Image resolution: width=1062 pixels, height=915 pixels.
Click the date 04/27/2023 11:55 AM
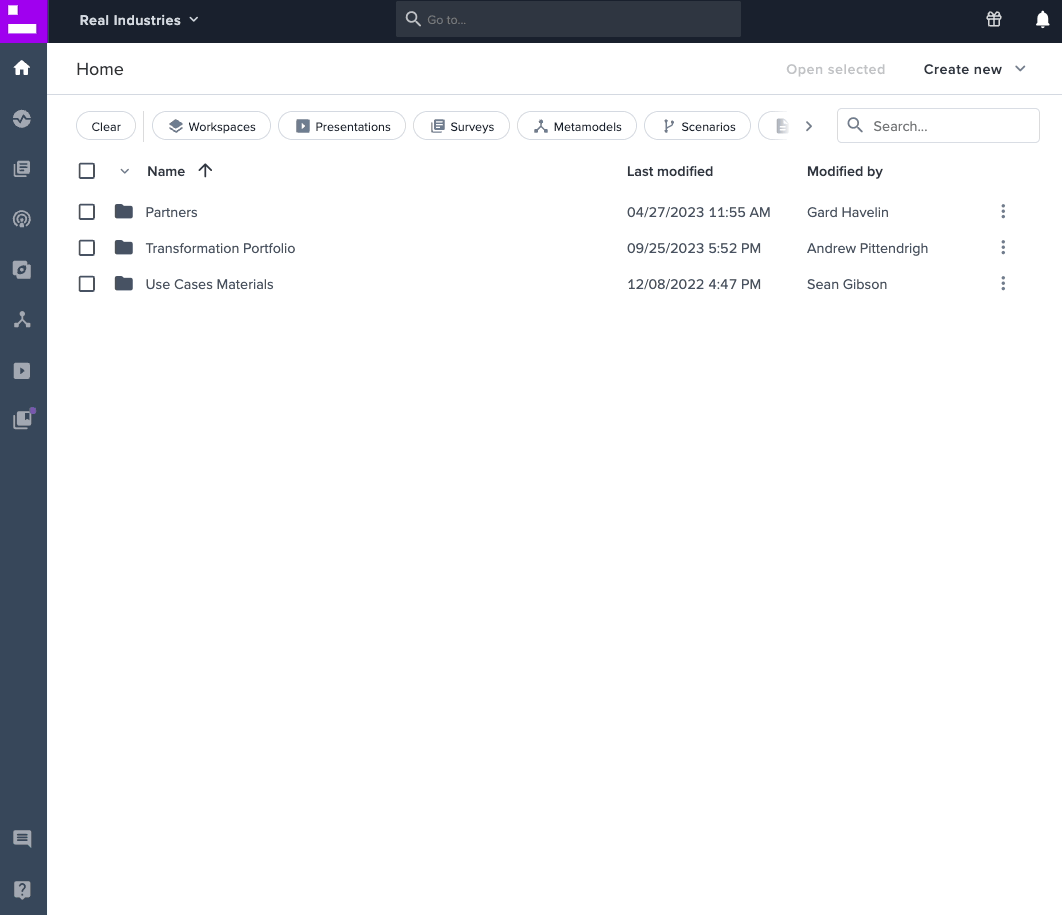click(x=698, y=212)
